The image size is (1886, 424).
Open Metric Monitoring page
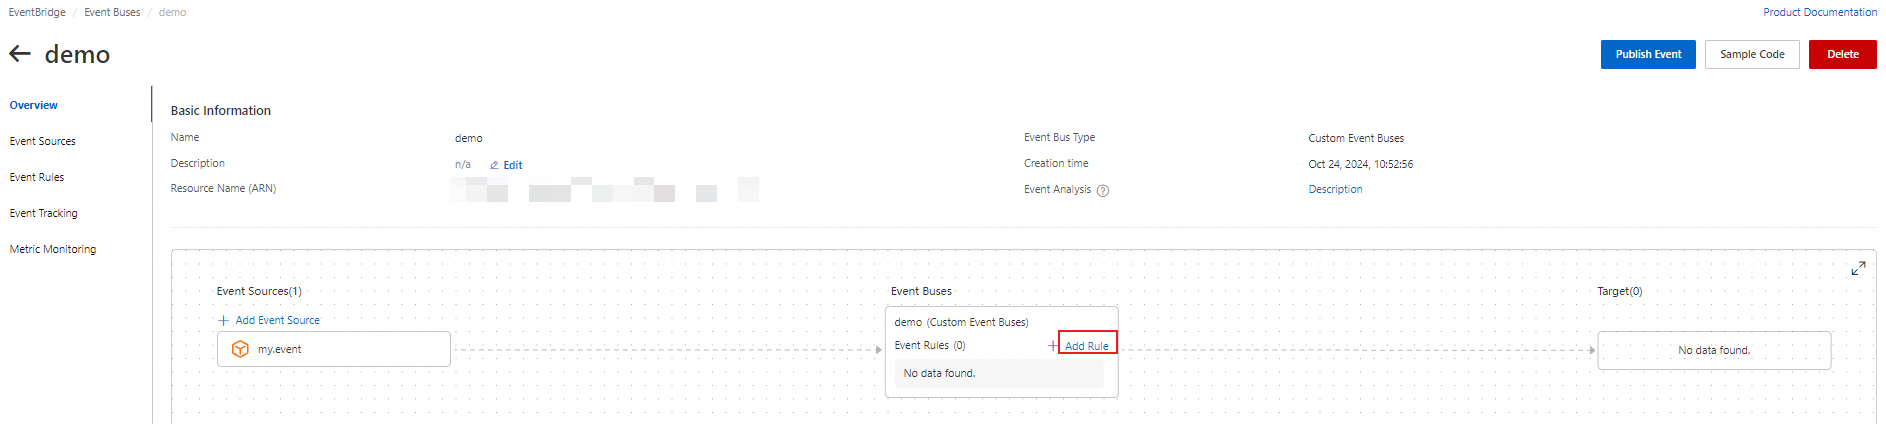click(x=53, y=249)
